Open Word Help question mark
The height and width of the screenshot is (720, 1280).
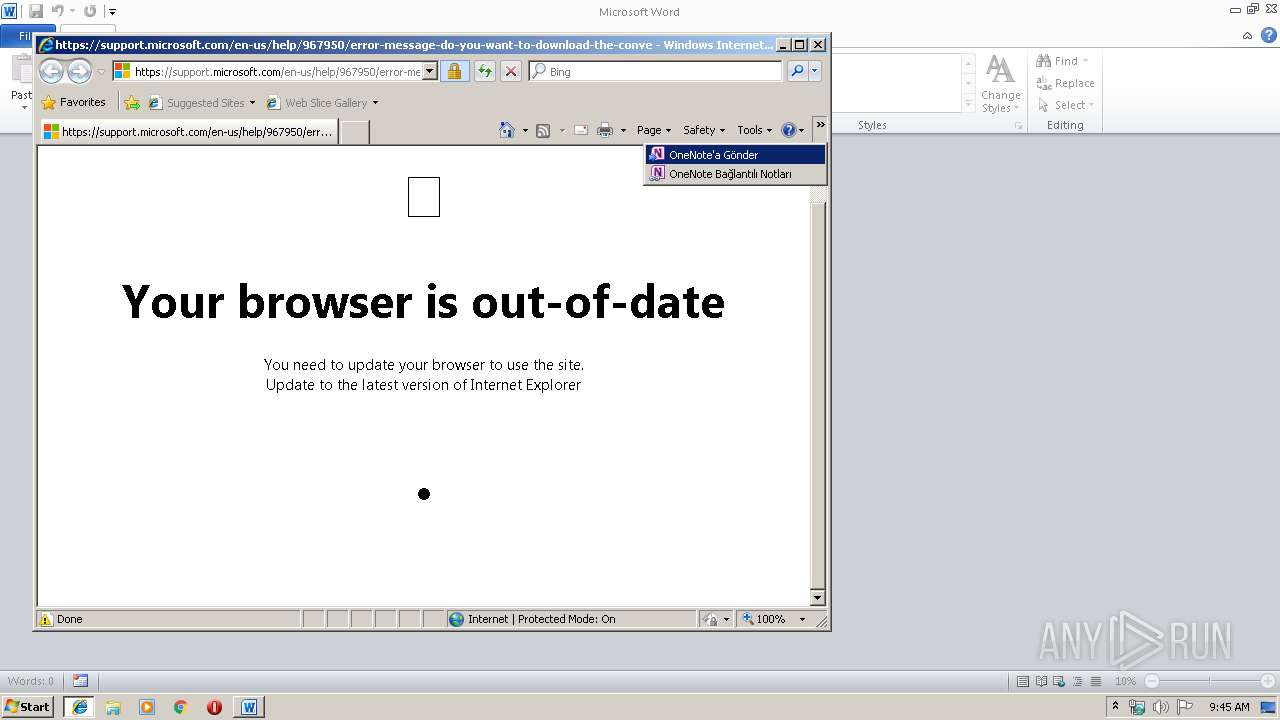(1268, 35)
